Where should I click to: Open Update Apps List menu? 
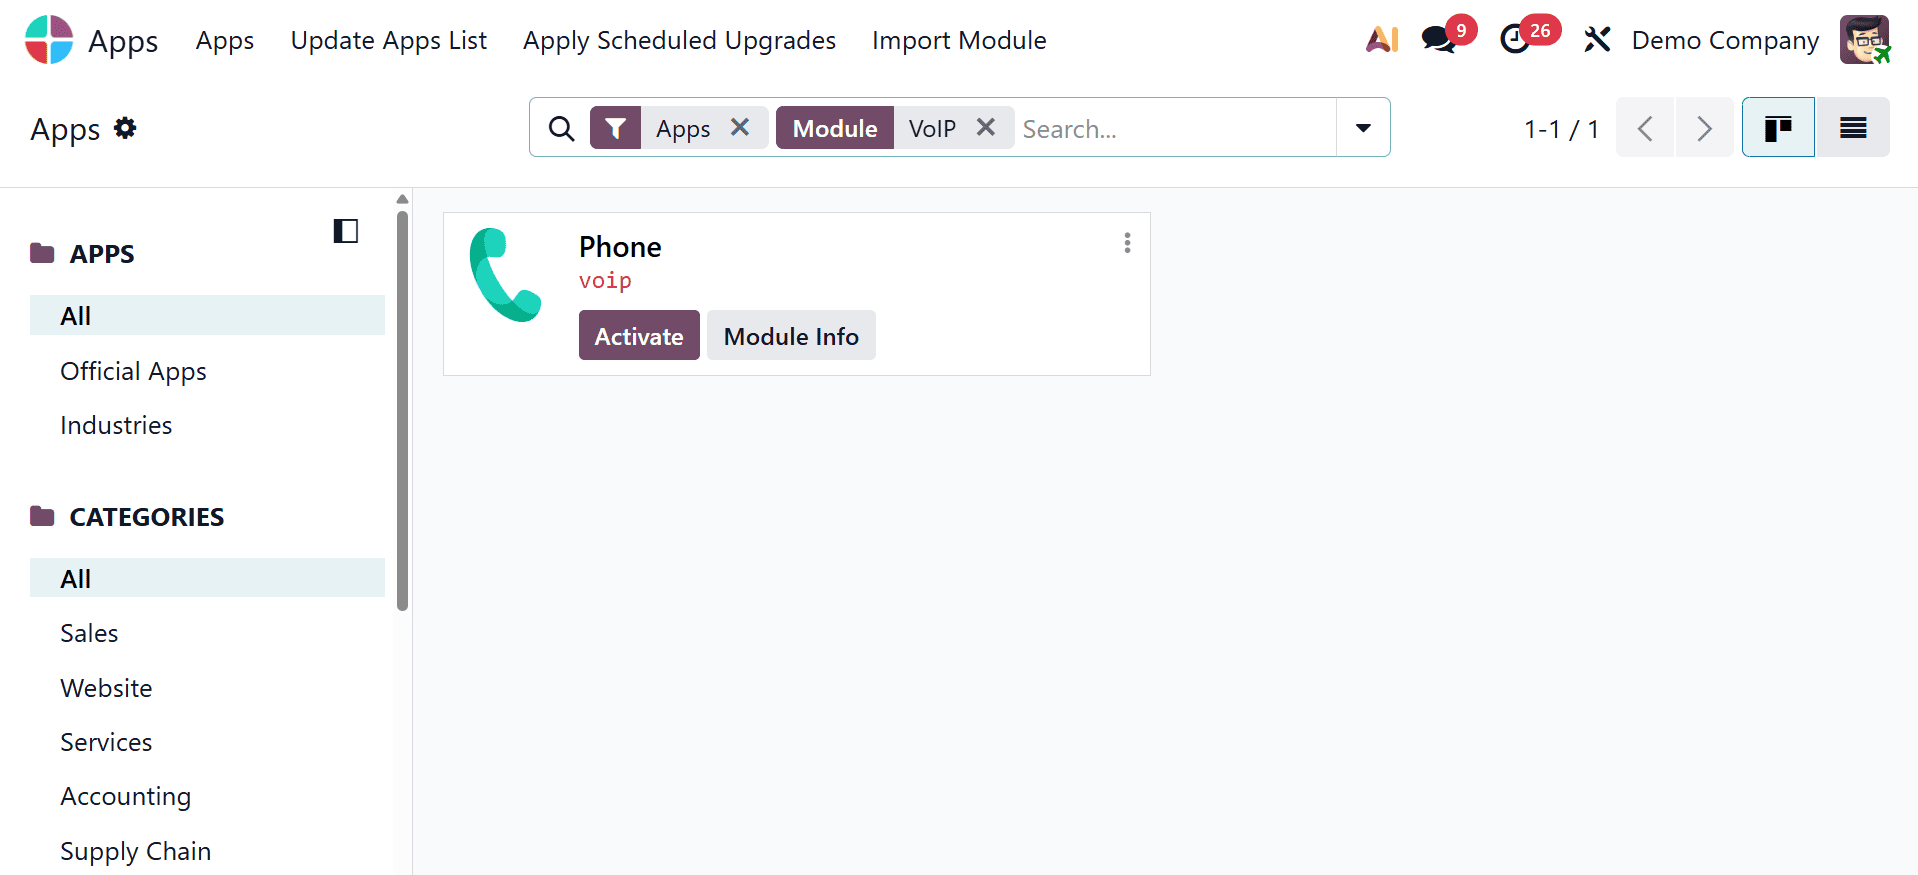(388, 40)
